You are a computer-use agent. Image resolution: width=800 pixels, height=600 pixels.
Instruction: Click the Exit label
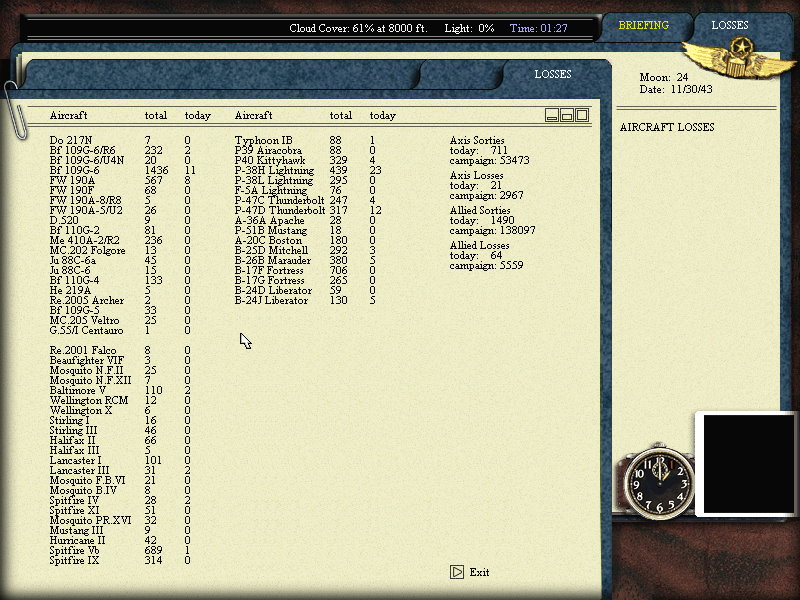tap(479, 572)
